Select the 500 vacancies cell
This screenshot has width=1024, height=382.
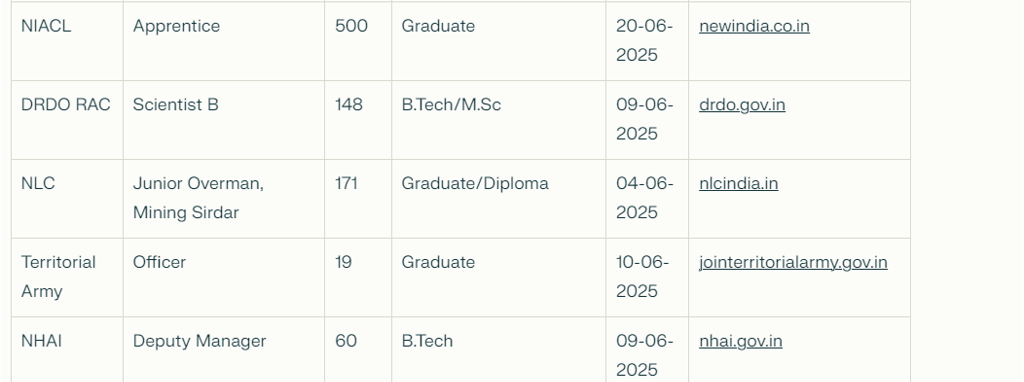pos(358,41)
